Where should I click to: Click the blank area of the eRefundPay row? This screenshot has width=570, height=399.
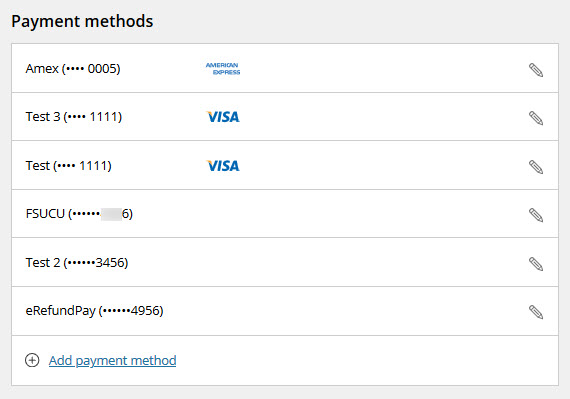pos(345,311)
